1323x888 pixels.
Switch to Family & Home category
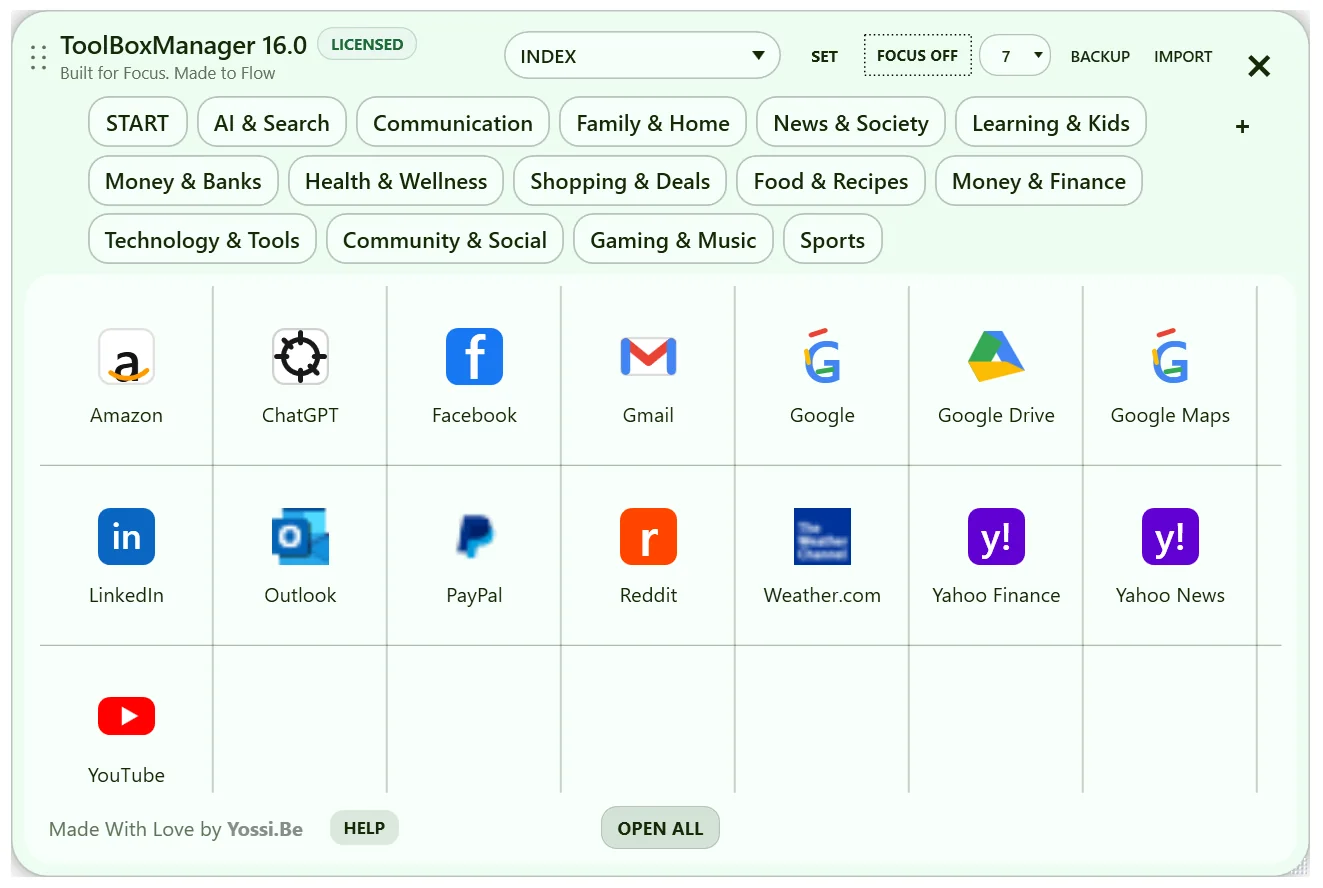pyautogui.click(x=653, y=123)
